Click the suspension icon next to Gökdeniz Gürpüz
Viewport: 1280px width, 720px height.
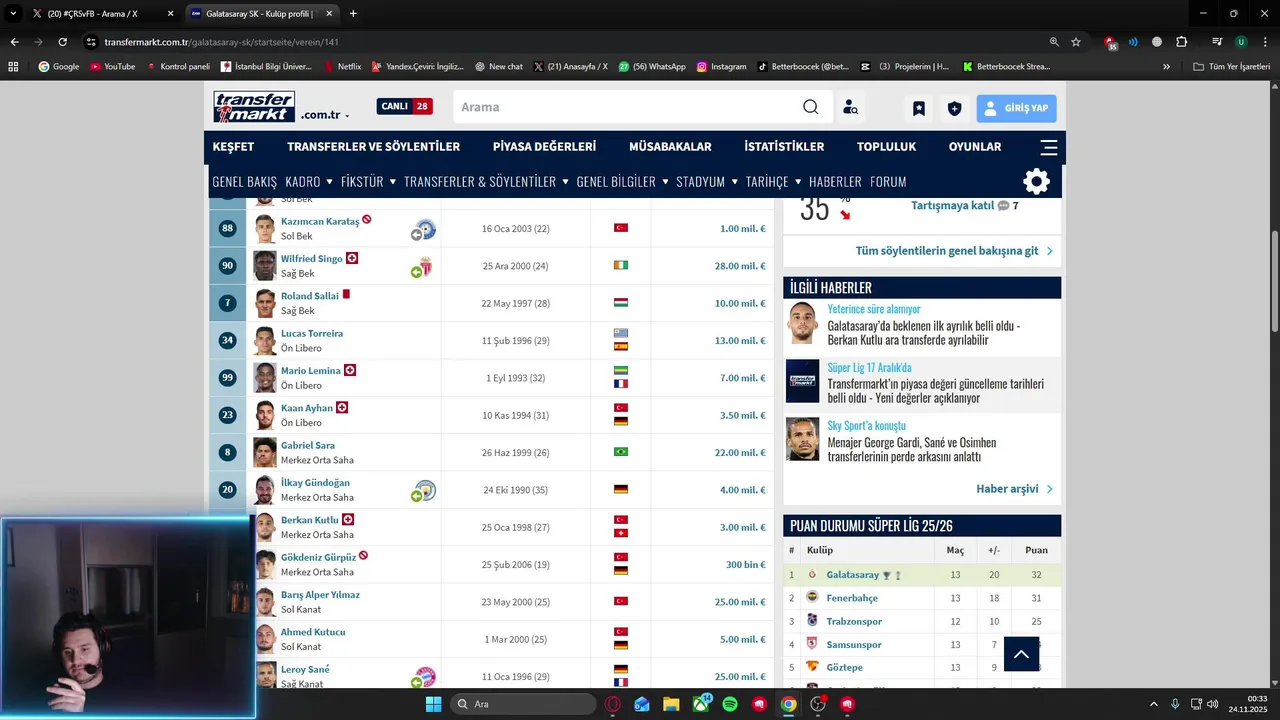coord(363,555)
